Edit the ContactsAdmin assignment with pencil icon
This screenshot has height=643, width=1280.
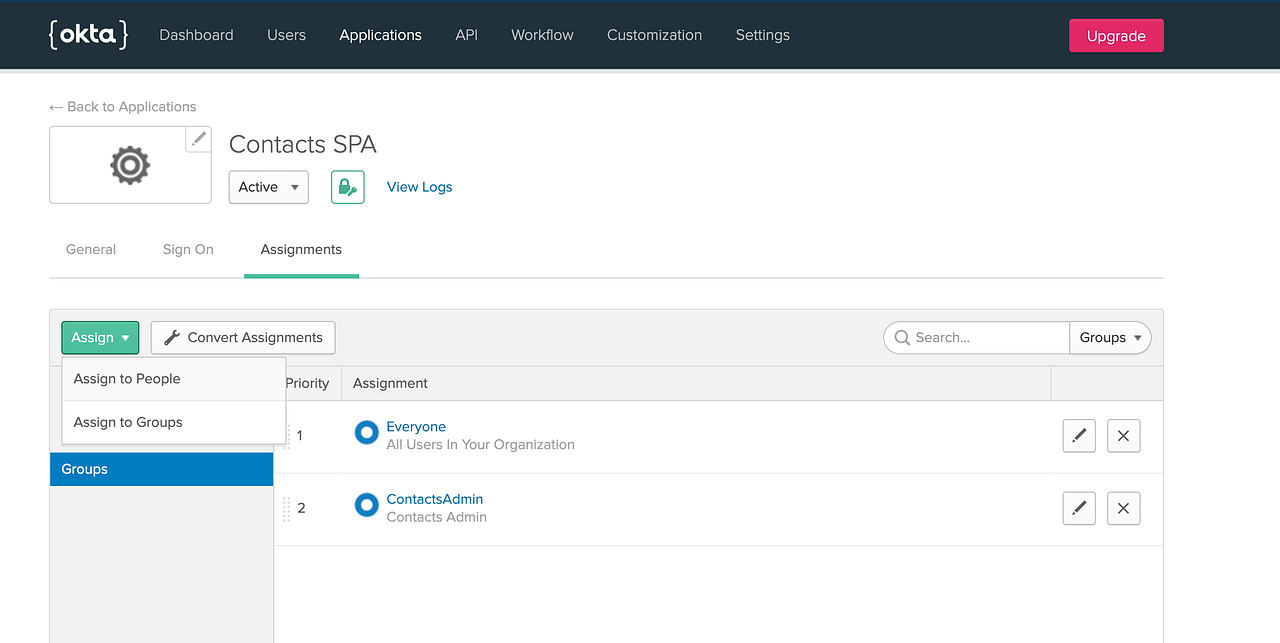(x=1079, y=508)
